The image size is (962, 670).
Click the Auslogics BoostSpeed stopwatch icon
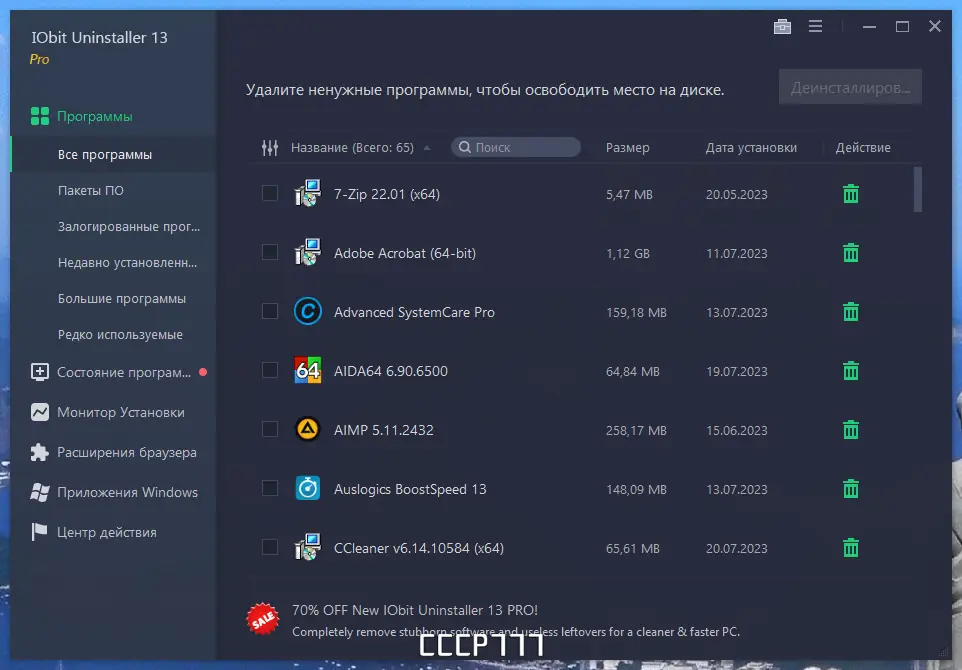pyautogui.click(x=307, y=488)
